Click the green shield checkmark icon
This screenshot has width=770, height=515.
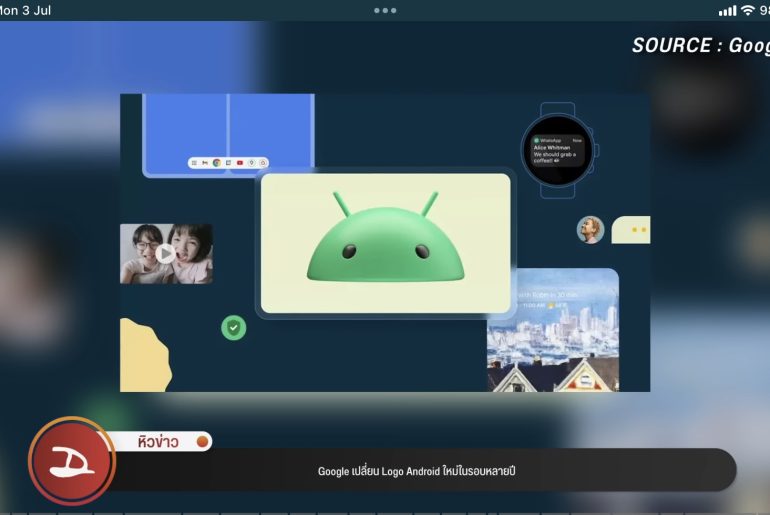(234, 327)
